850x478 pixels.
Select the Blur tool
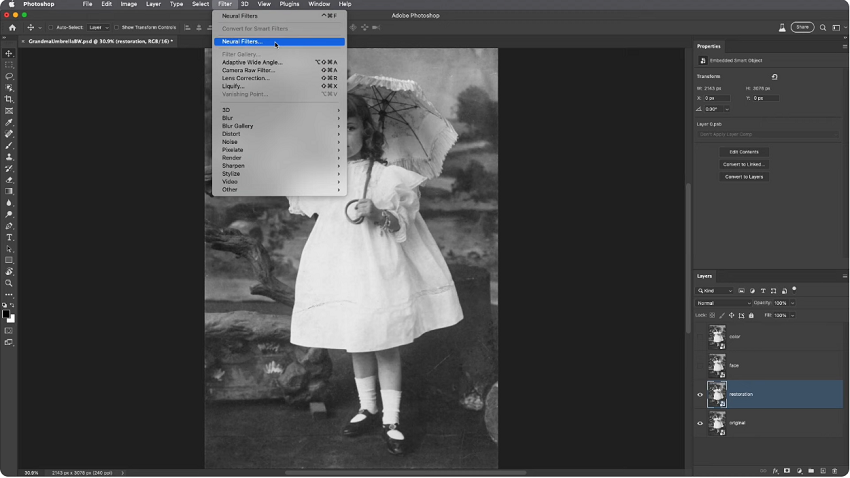click(x=9, y=203)
